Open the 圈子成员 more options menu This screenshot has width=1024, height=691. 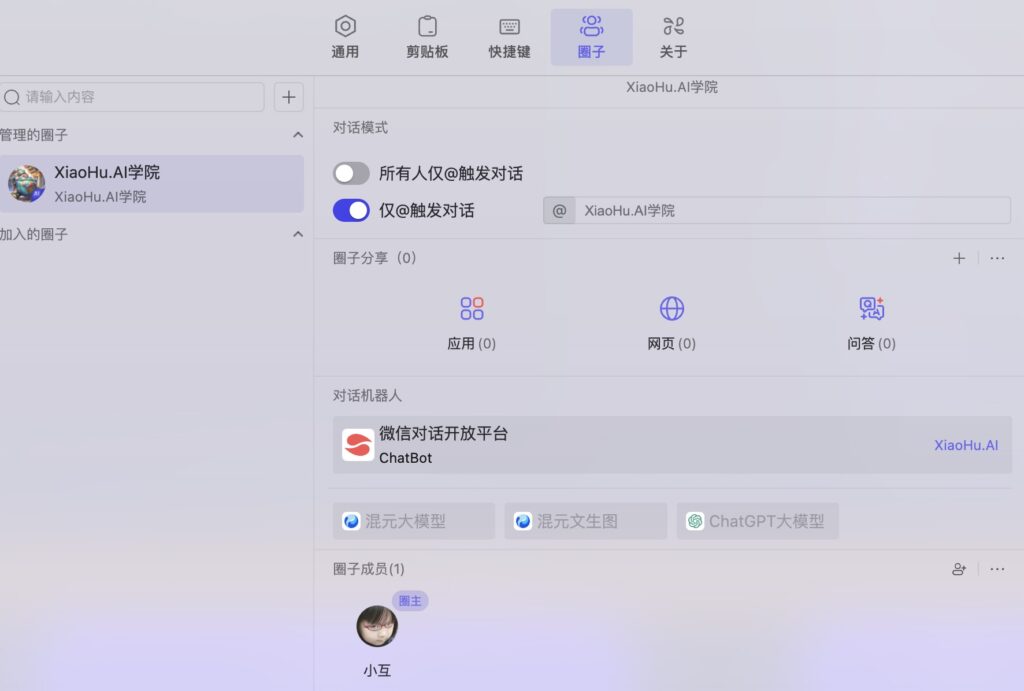pyautogui.click(x=997, y=569)
